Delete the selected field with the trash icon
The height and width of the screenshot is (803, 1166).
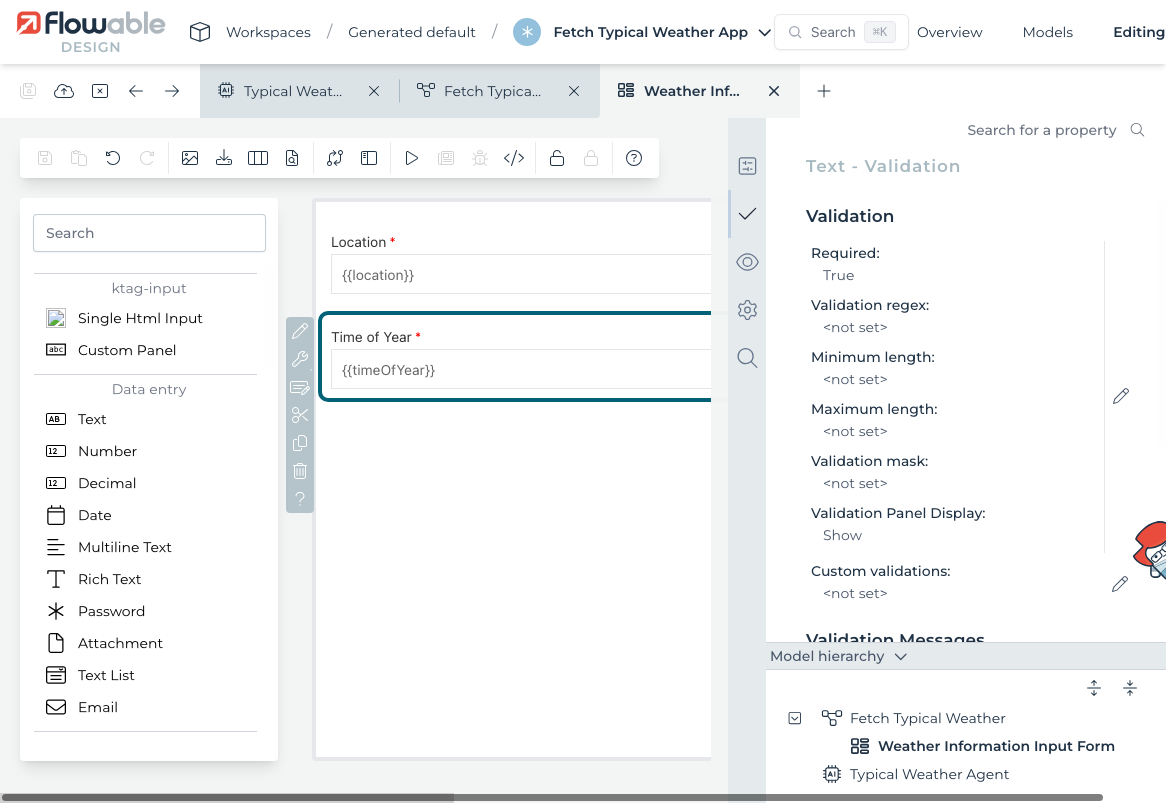click(x=300, y=471)
